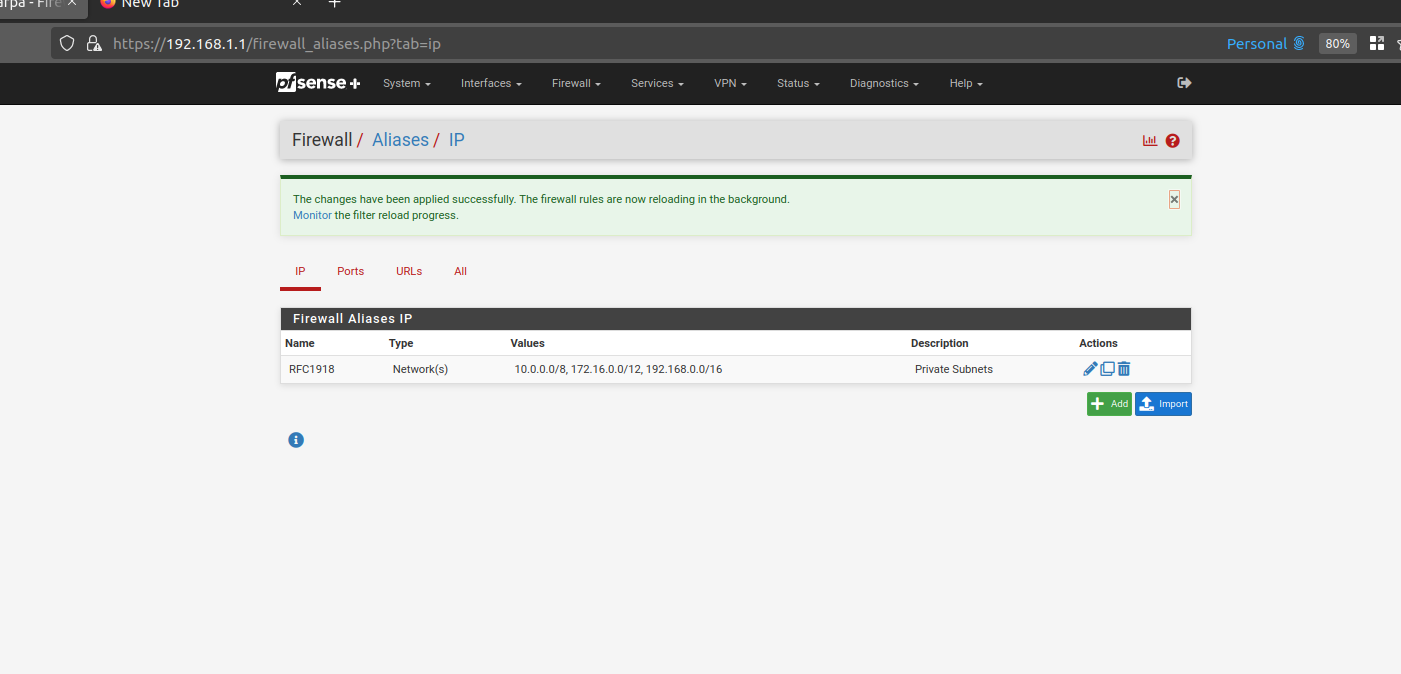
Task: Copy the RFC1918 alias
Action: [x=1107, y=369]
